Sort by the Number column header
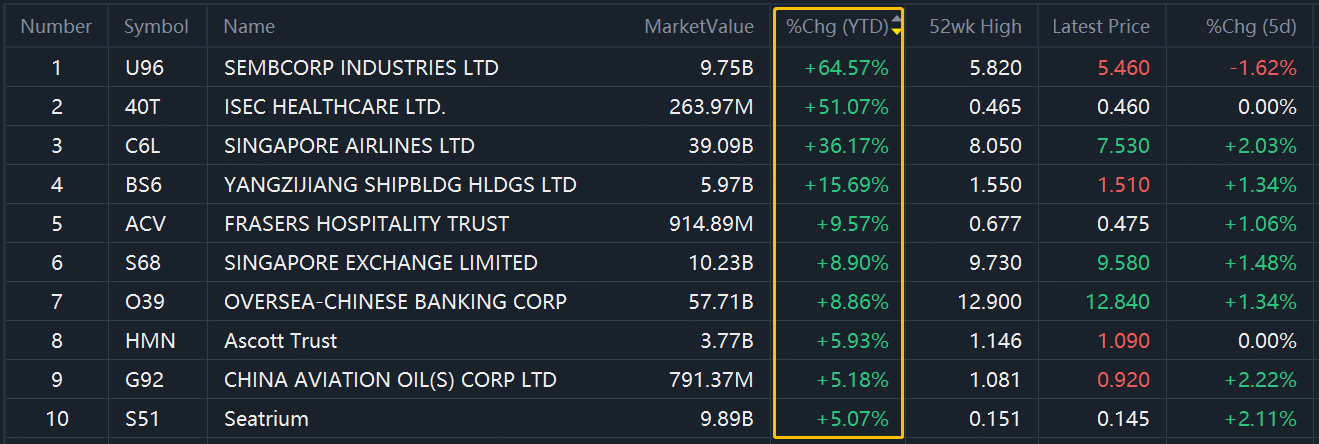Image resolution: width=1319 pixels, height=444 pixels. [56, 27]
